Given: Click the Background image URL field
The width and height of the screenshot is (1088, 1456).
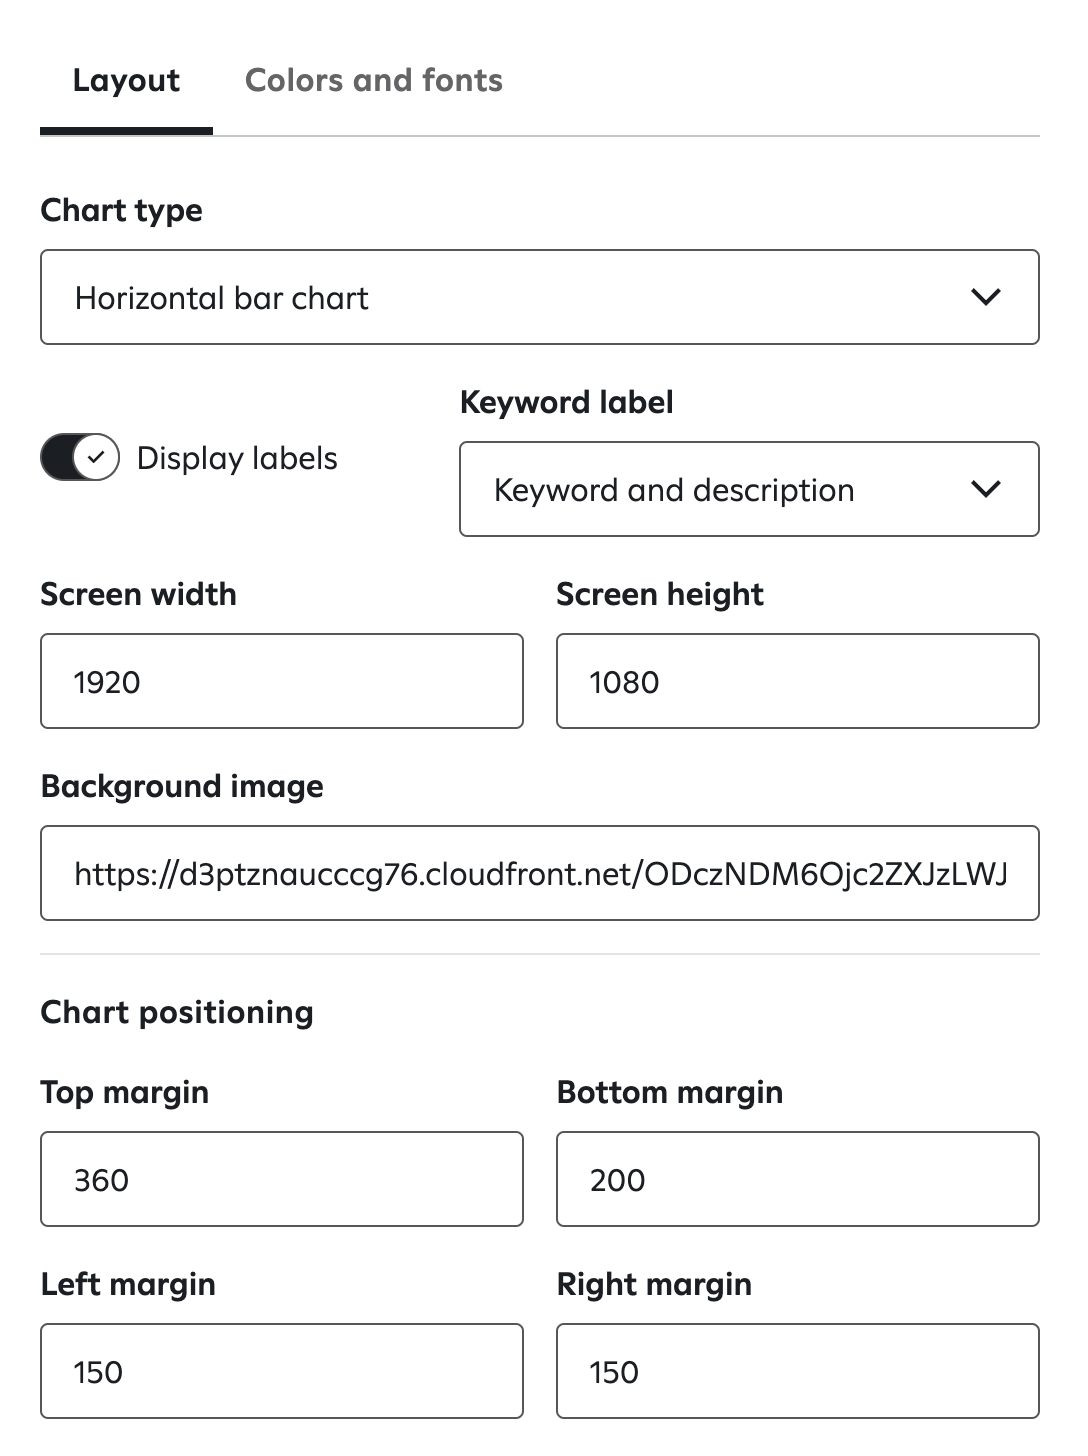Looking at the screenshot, I should coord(540,873).
